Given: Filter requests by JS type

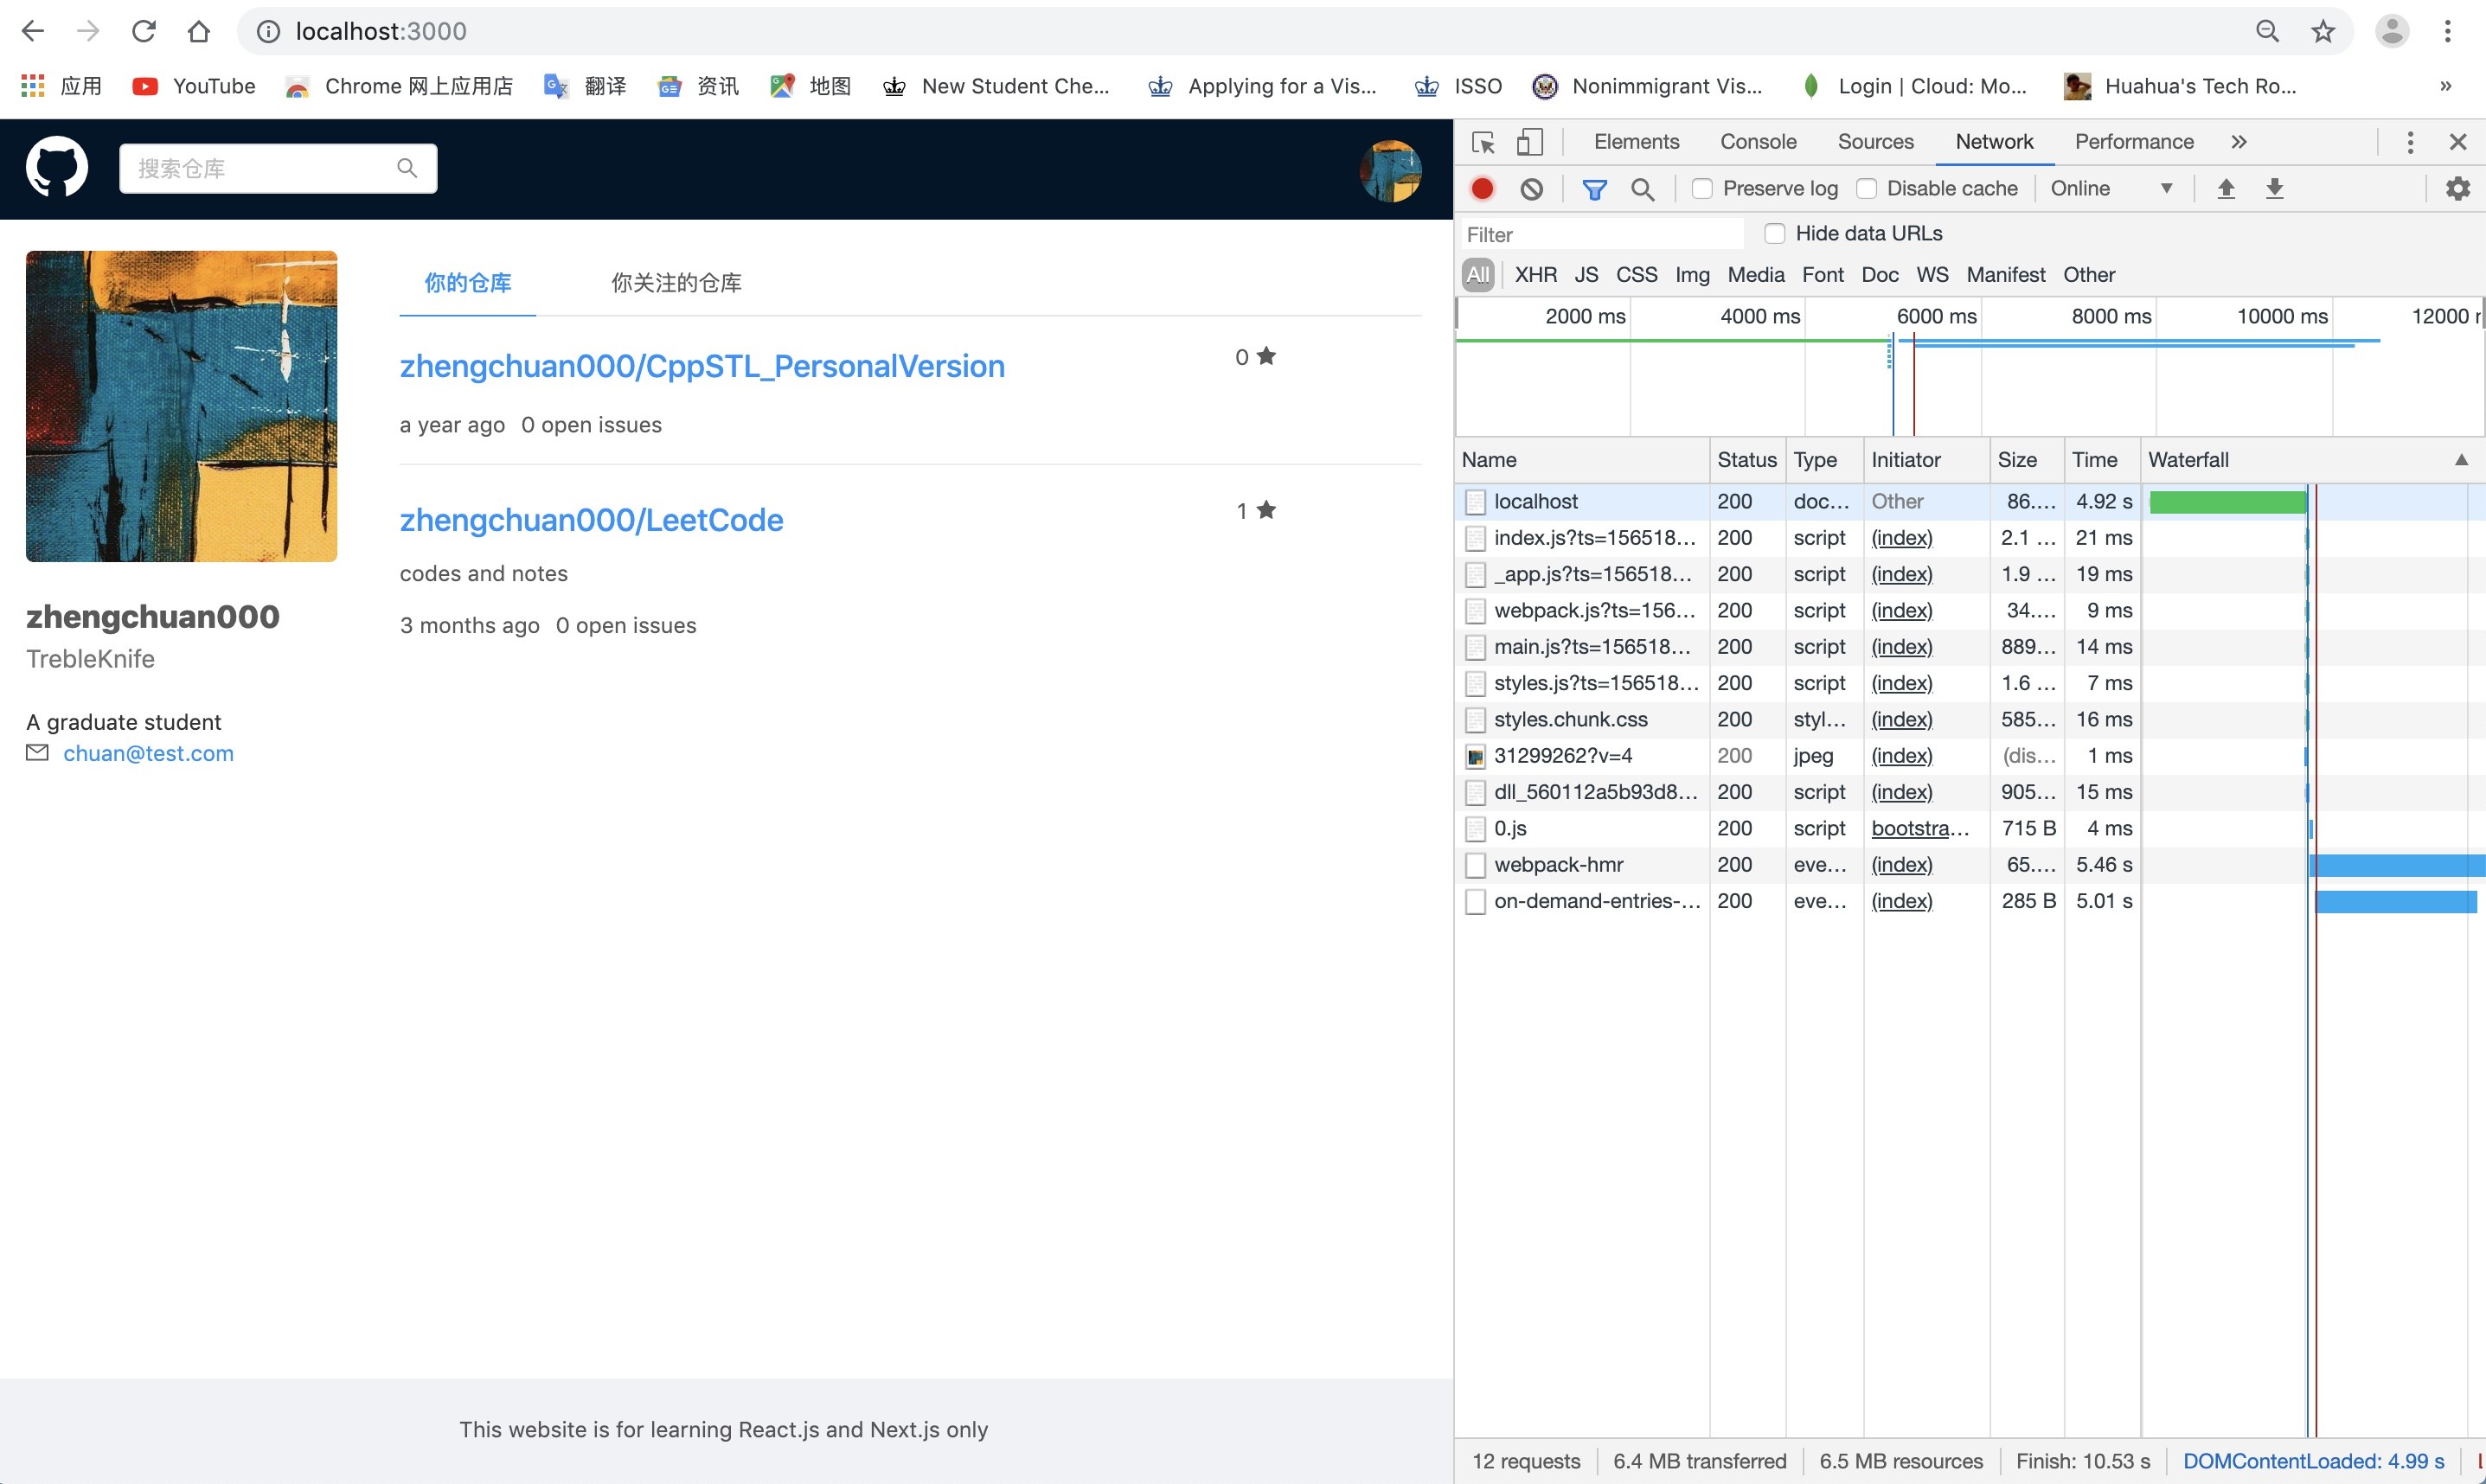Looking at the screenshot, I should [1586, 274].
